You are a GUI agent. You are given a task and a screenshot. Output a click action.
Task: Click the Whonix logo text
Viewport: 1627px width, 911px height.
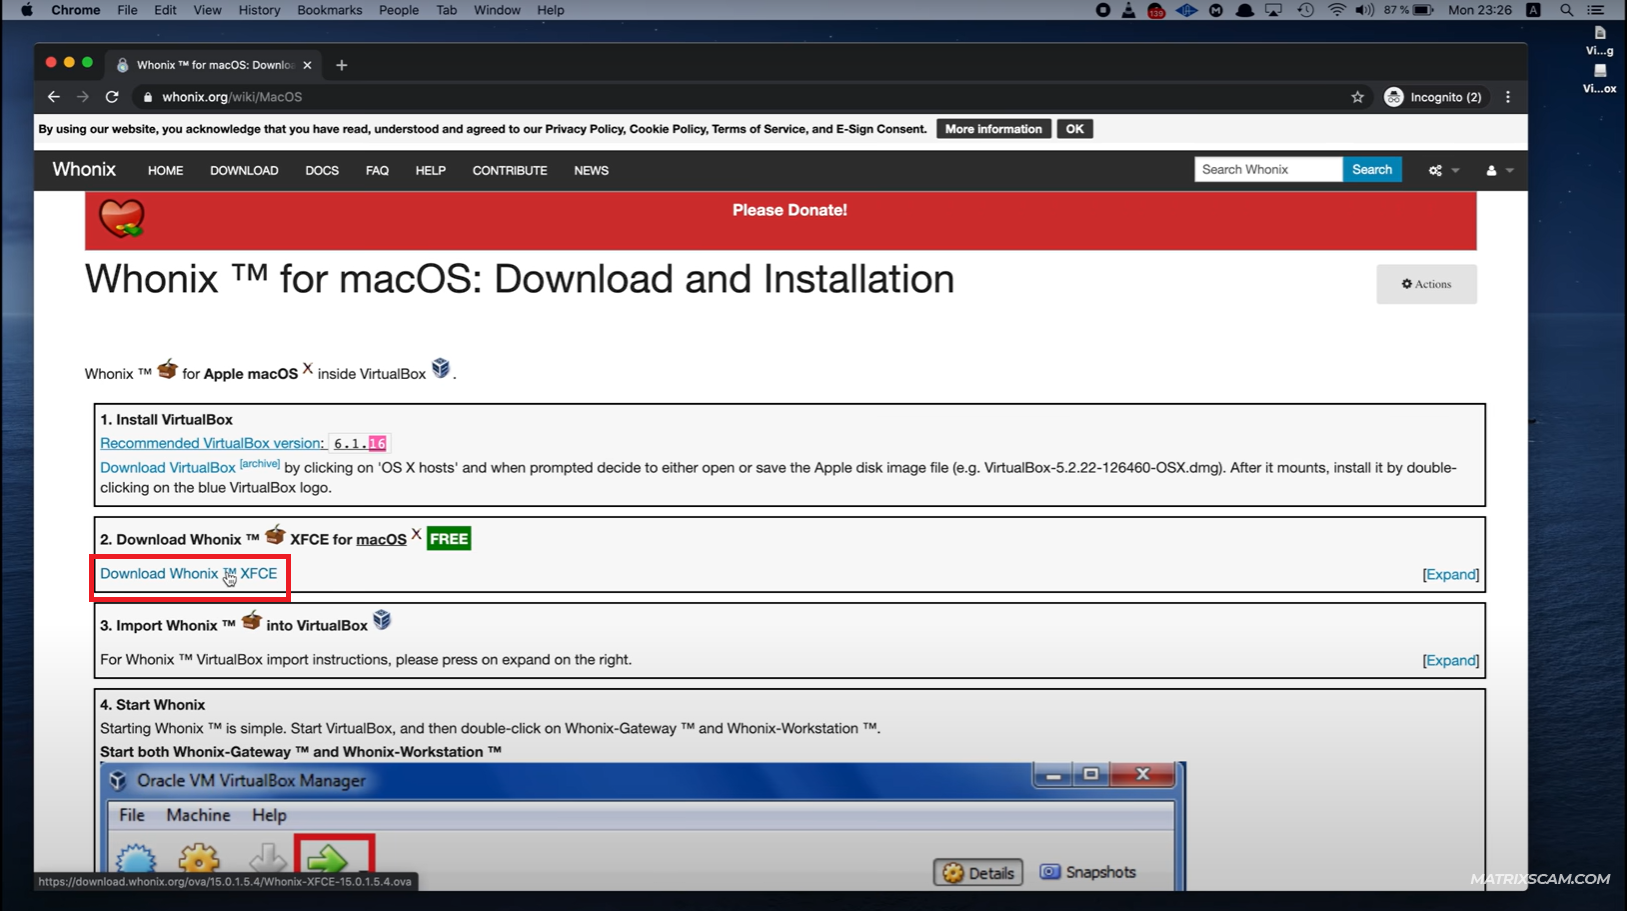point(84,169)
